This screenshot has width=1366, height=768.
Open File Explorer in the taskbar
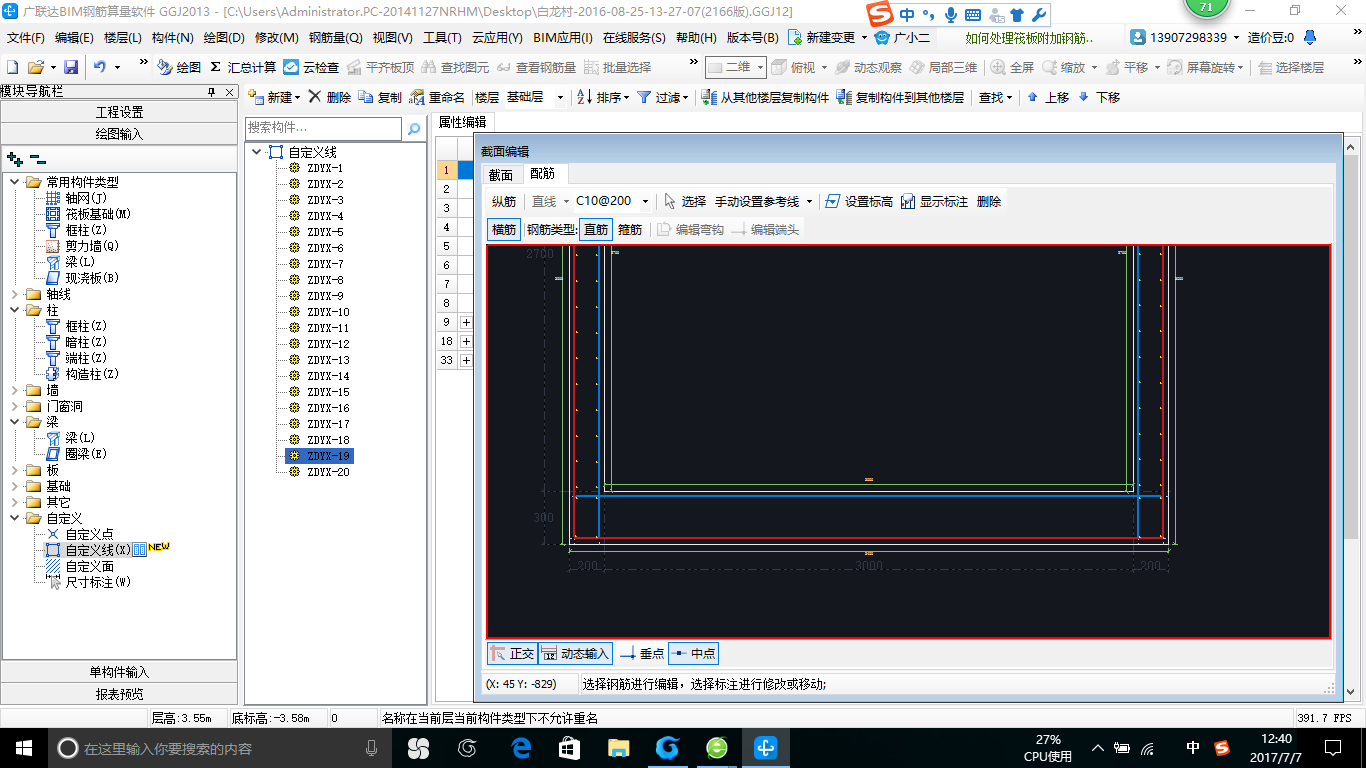[619, 747]
